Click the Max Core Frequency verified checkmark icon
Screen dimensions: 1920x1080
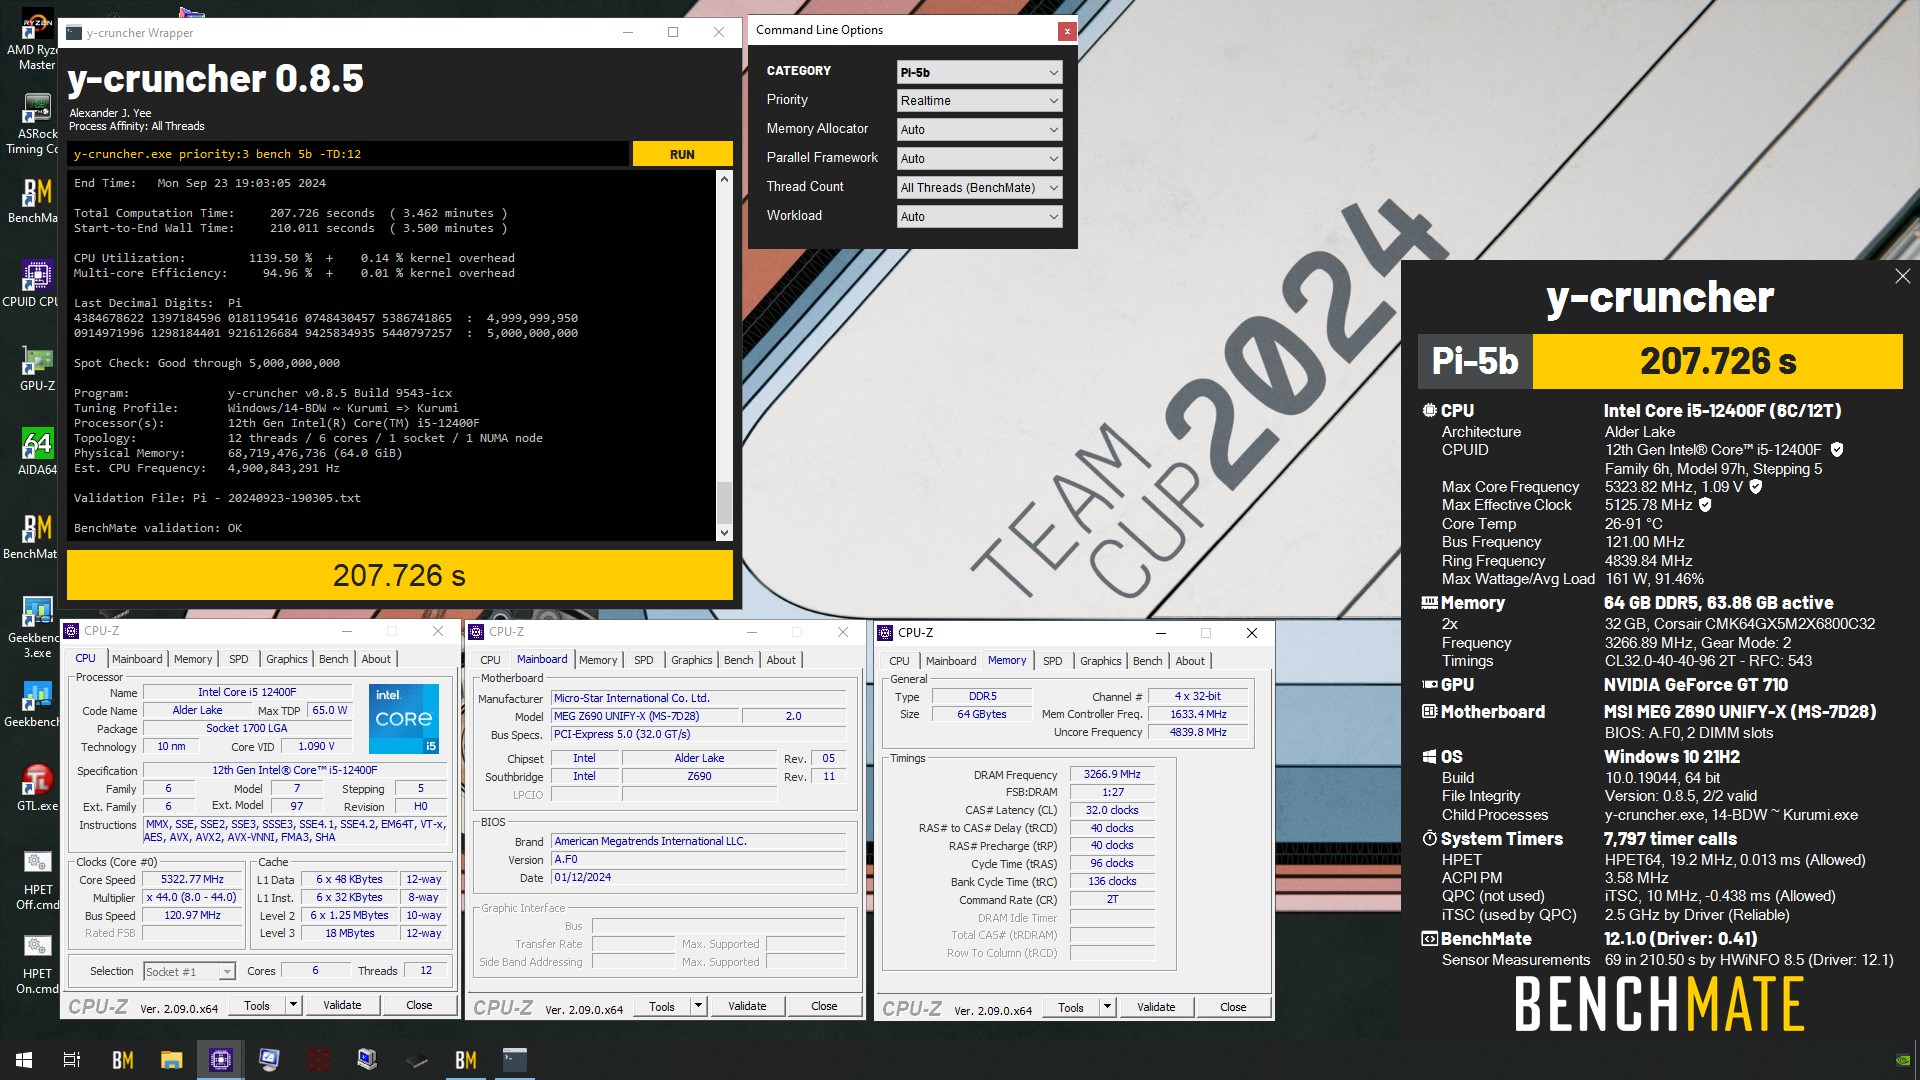click(x=1756, y=487)
